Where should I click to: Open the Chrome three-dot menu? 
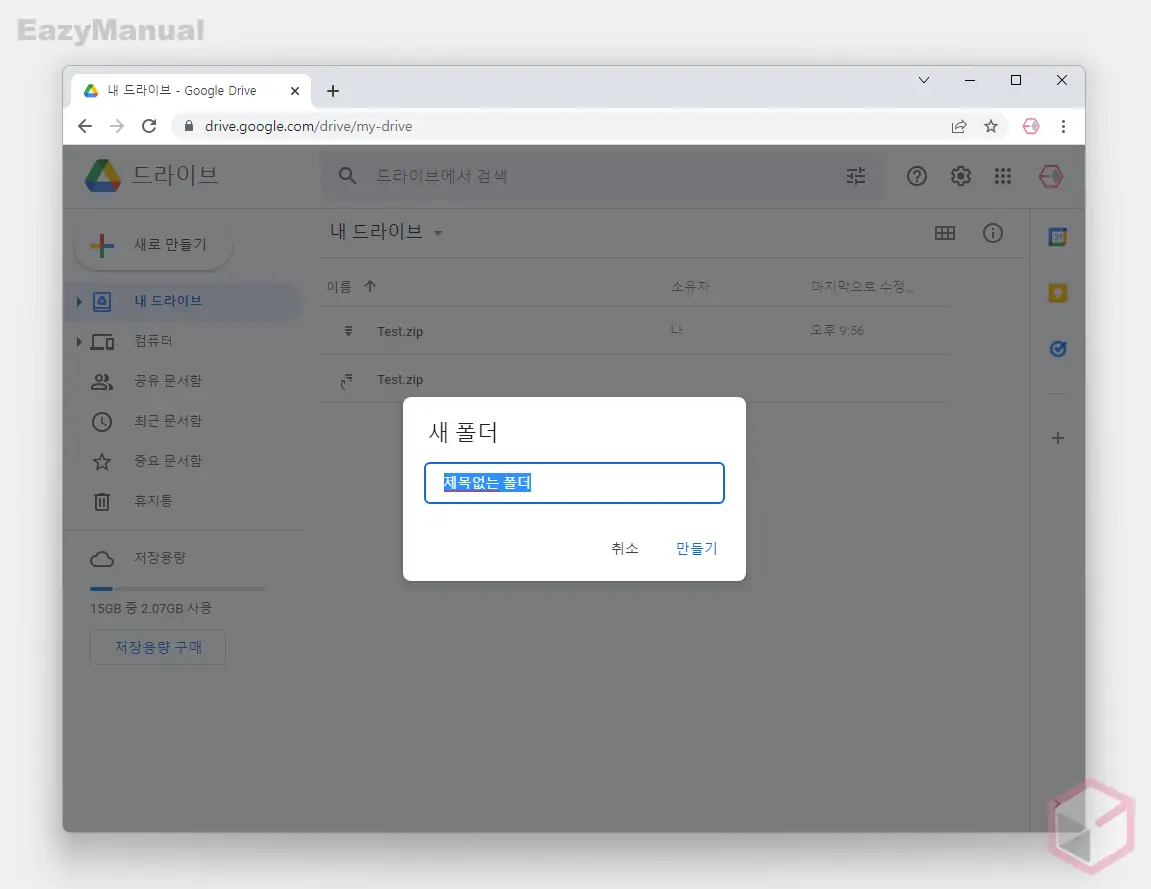tap(1064, 126)
